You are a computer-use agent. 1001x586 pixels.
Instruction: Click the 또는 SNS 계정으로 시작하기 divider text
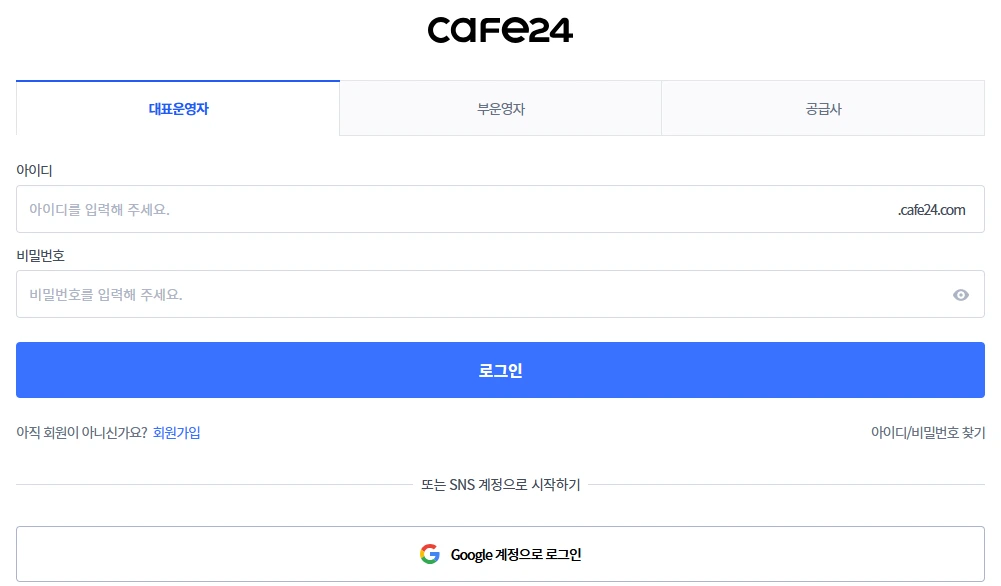(x=500, y=485)
